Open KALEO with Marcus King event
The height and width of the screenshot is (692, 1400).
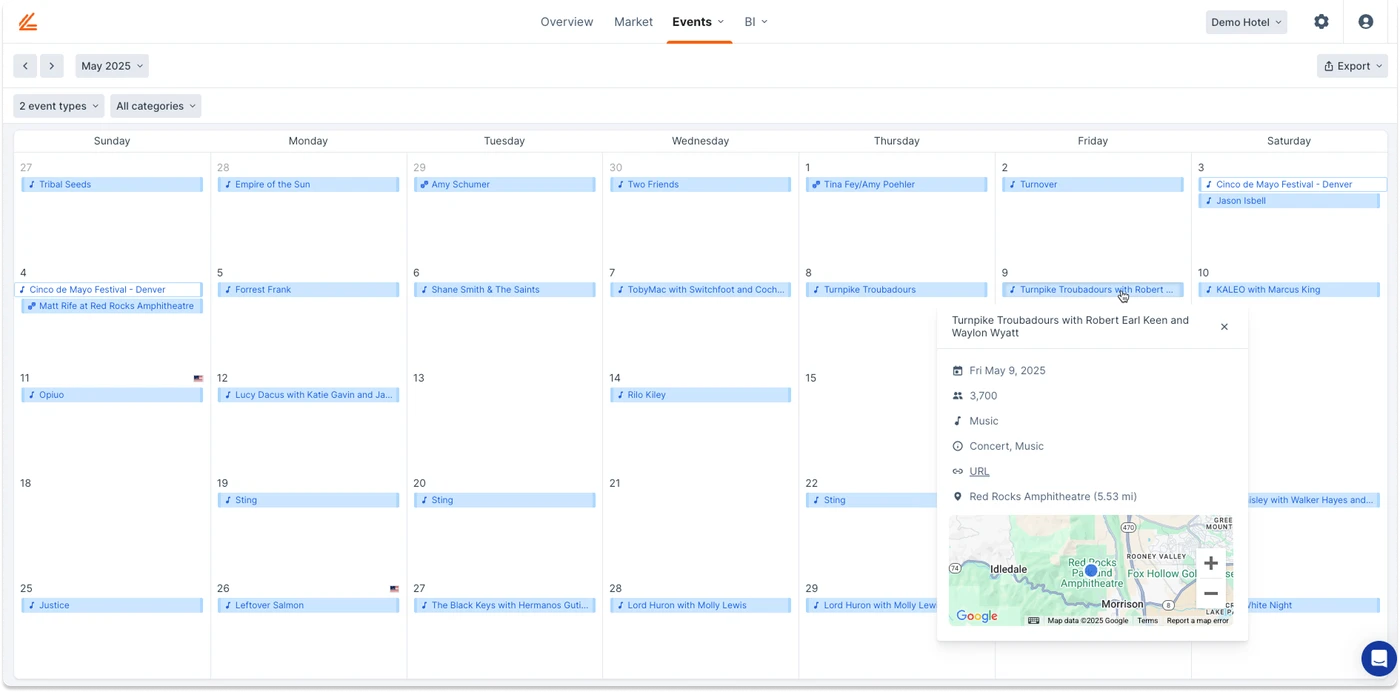pos(1288,290)
